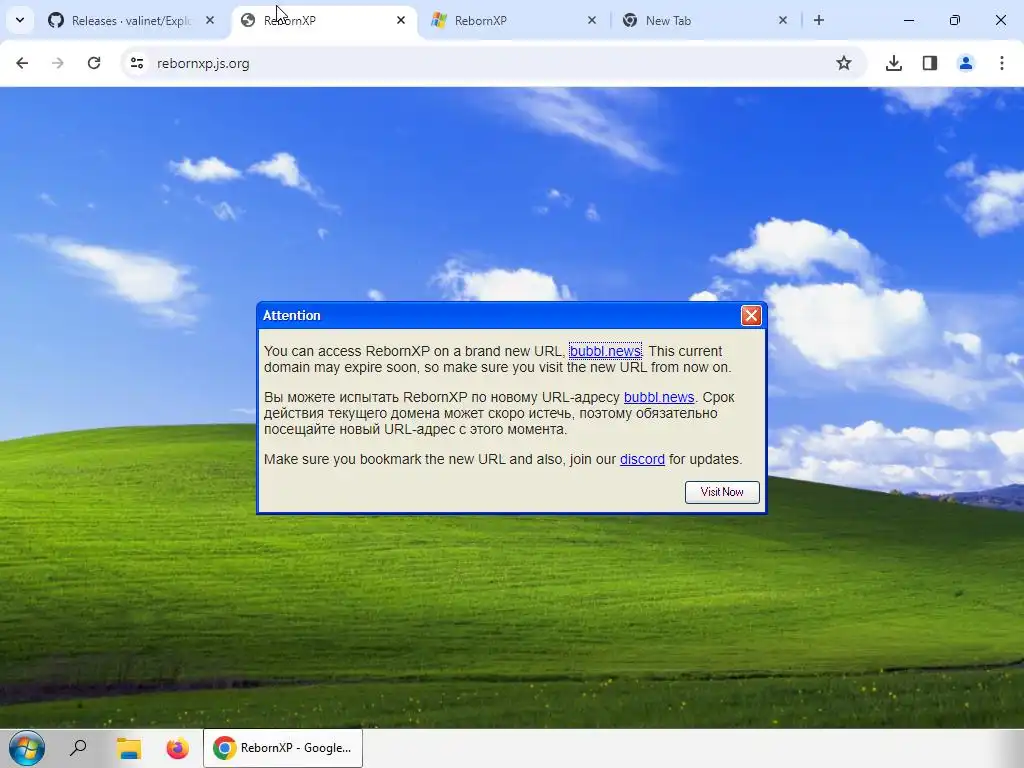This screenshot has height=768, width=1024.
Task: Open the tab search dropdown arrow
Action: (20, 20)
